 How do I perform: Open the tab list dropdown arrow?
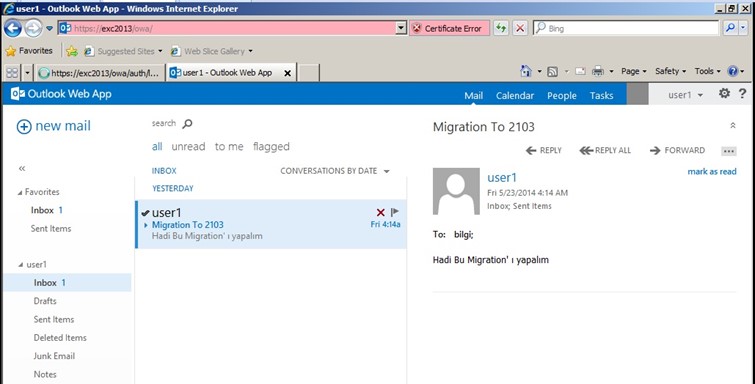27,73
